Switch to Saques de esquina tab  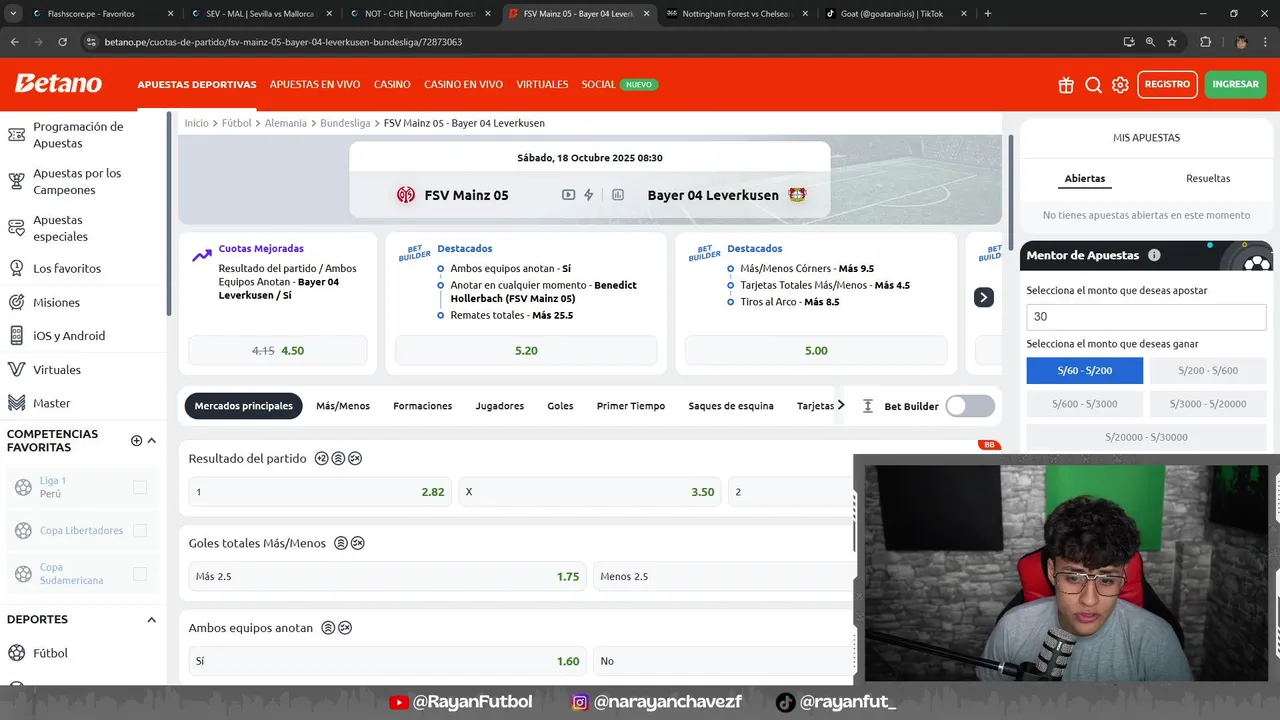tap(731, 406)
